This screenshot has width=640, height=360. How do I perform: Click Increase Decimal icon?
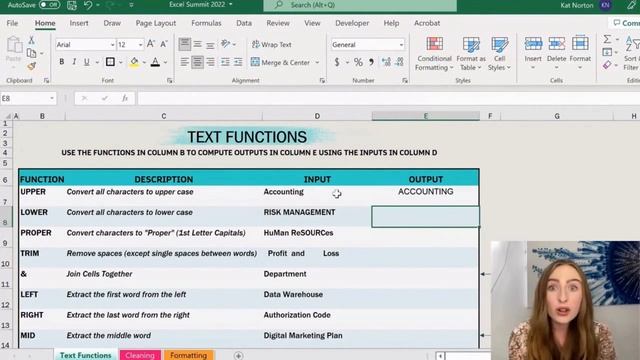pyautogui.click(x=386, y=62)
